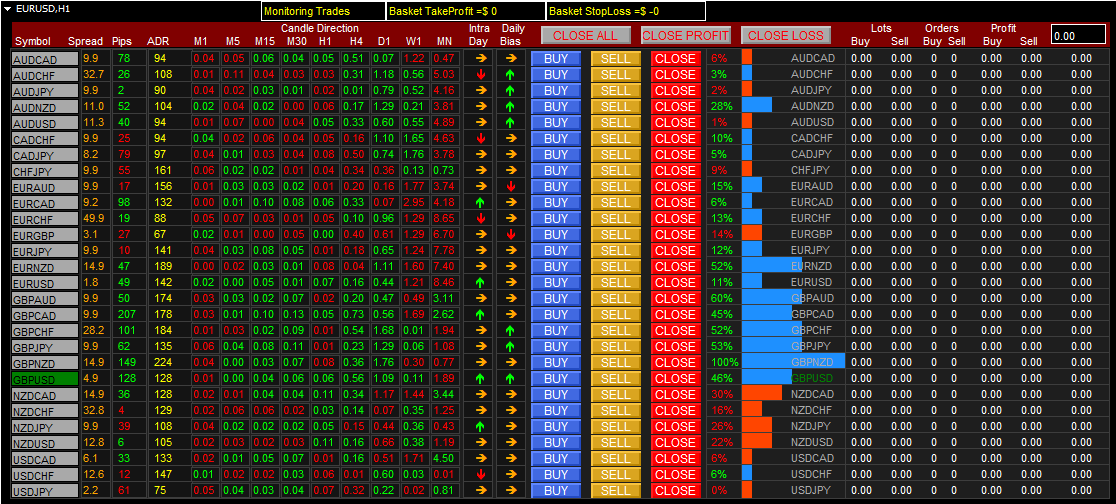1116x504 pixels.
Task: Click SELL for USDCAD row
Action: tap(616, 458)
